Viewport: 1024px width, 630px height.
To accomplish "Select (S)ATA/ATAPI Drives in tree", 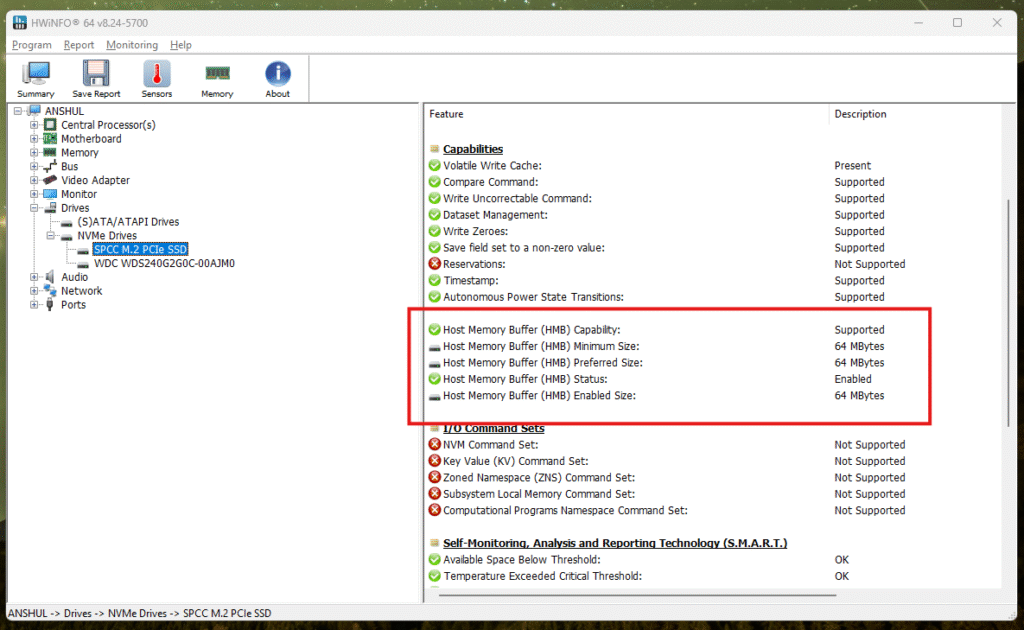I will [x=128, y=222].
